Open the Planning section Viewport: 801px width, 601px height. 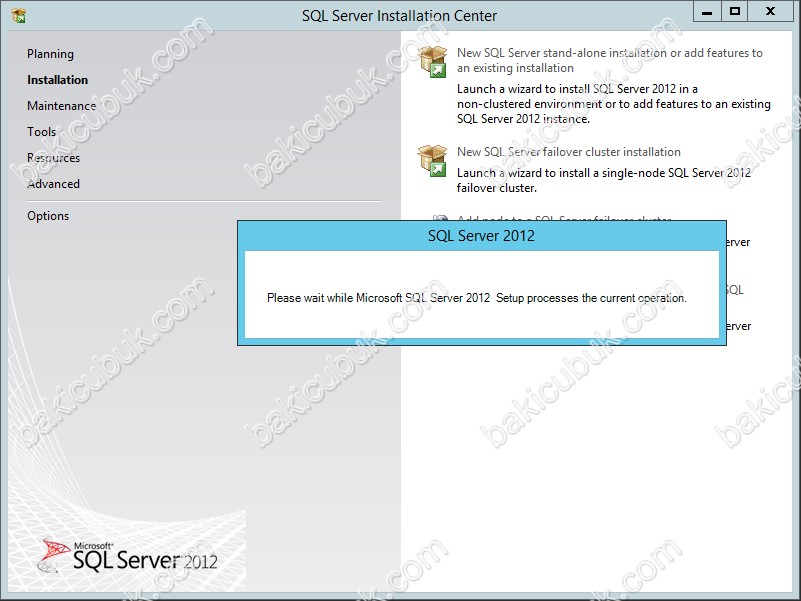click(50, 54)
